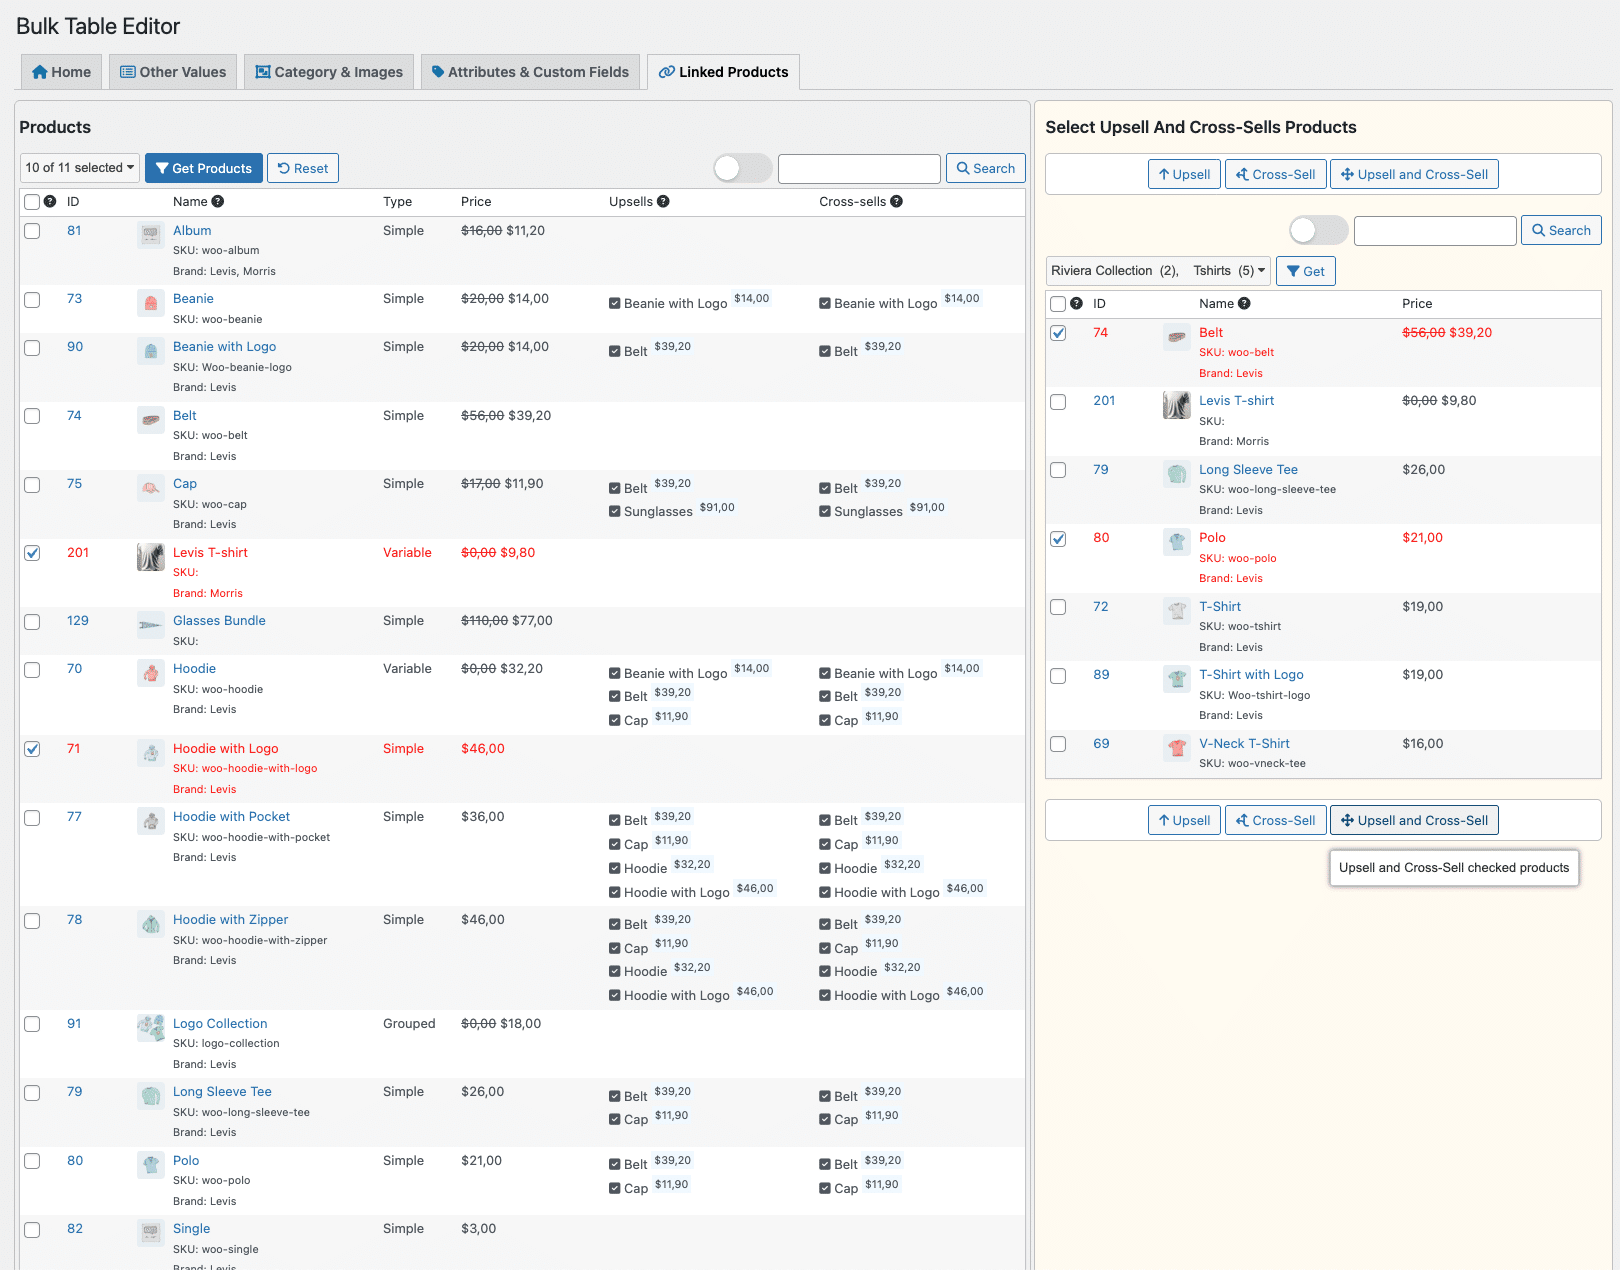Click the help icon next to Cross-sells header
1620x1270 pixels.
pyautogui.click(x=896, y=202)
